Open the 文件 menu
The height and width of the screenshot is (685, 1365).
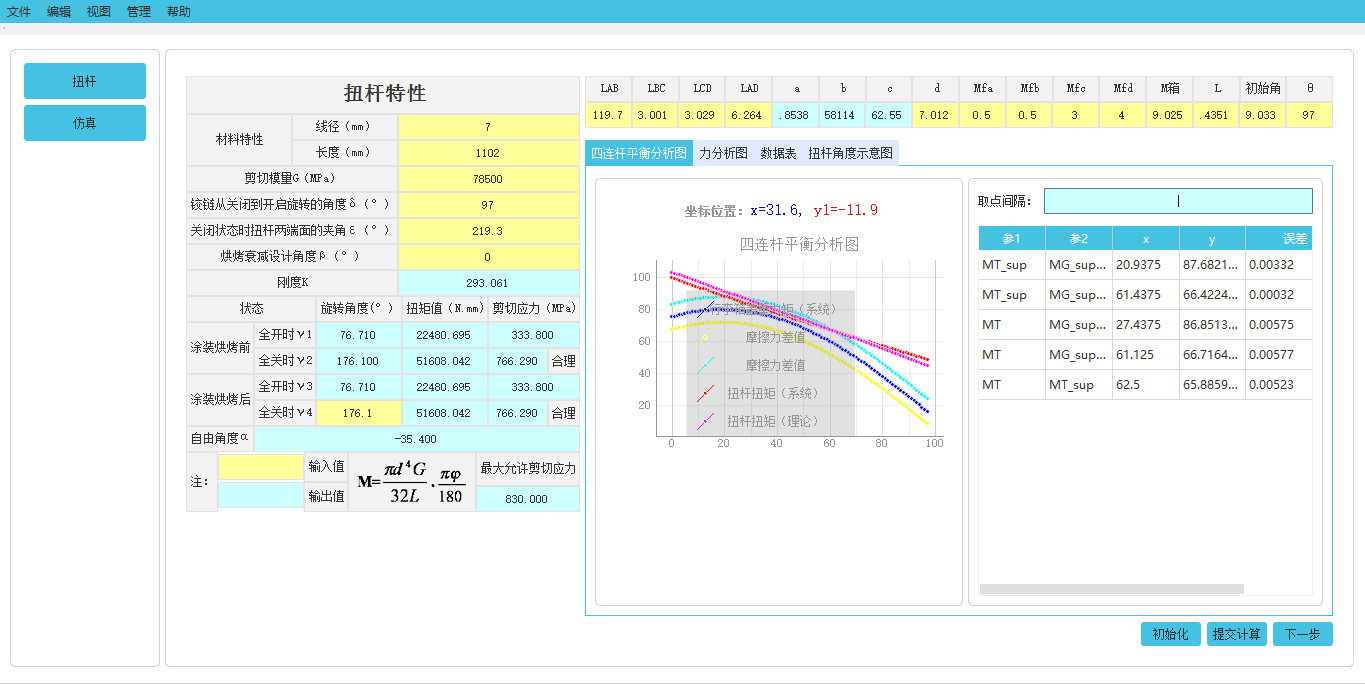pyautogui.click(x=18, y=11)
